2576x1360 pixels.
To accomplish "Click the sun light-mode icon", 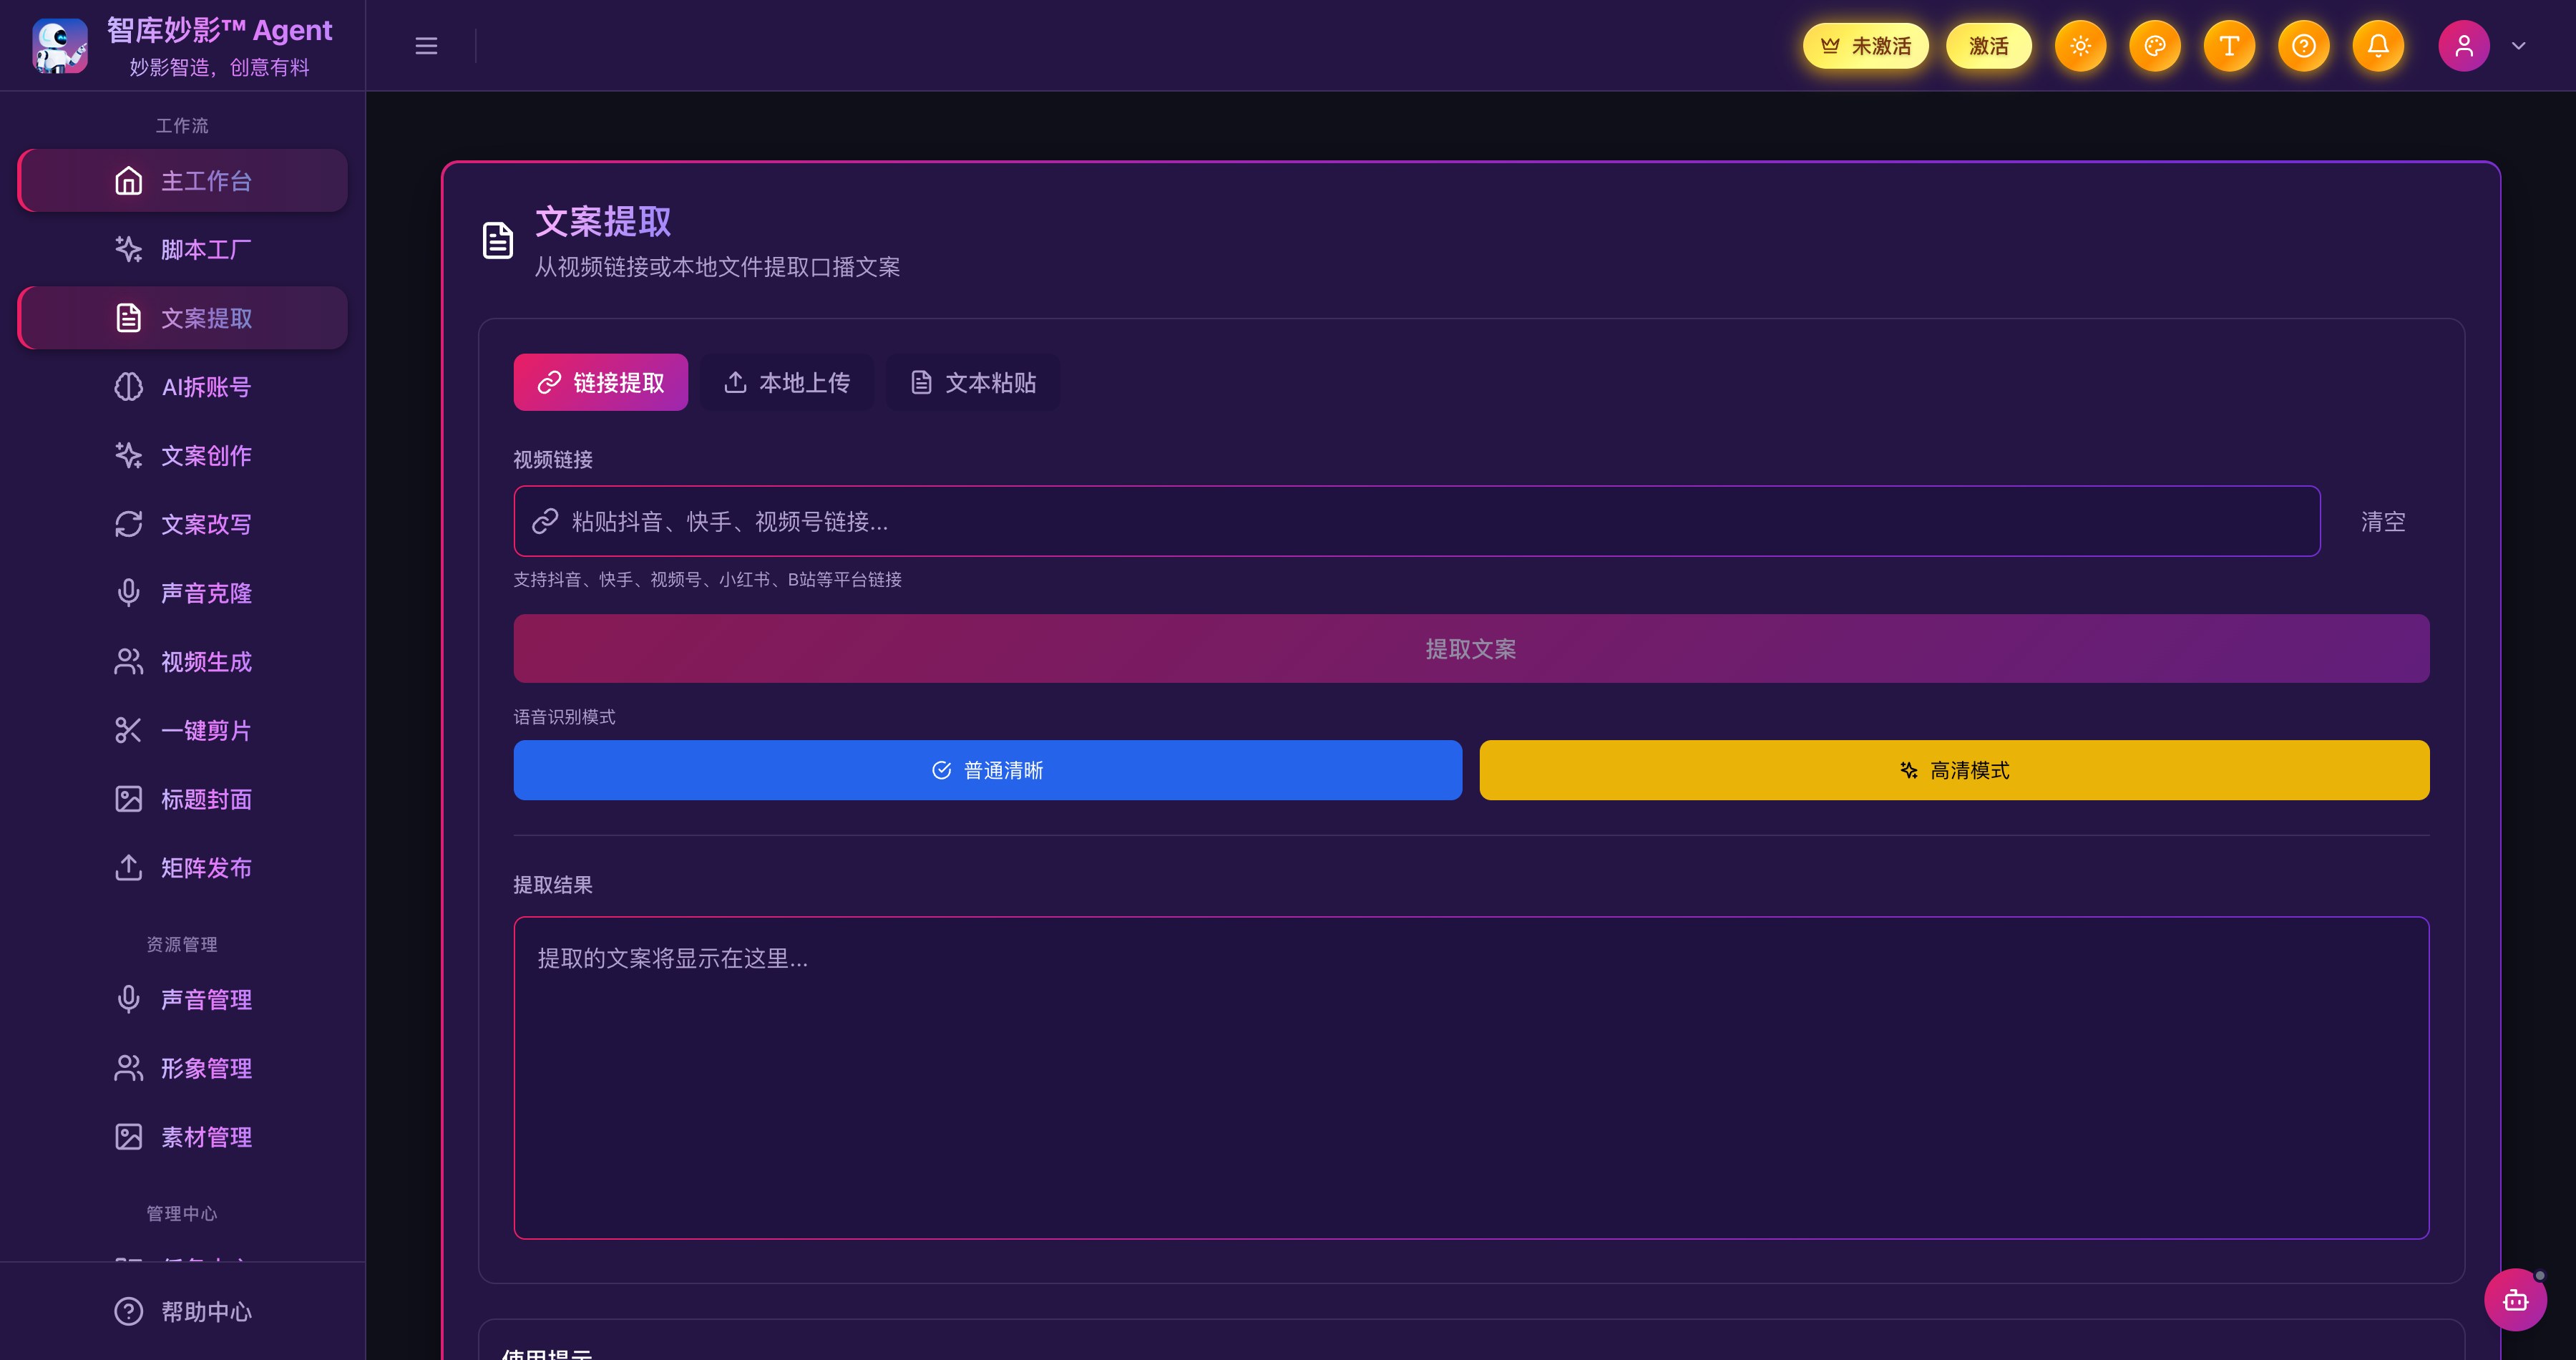I will coord(2080,46).
